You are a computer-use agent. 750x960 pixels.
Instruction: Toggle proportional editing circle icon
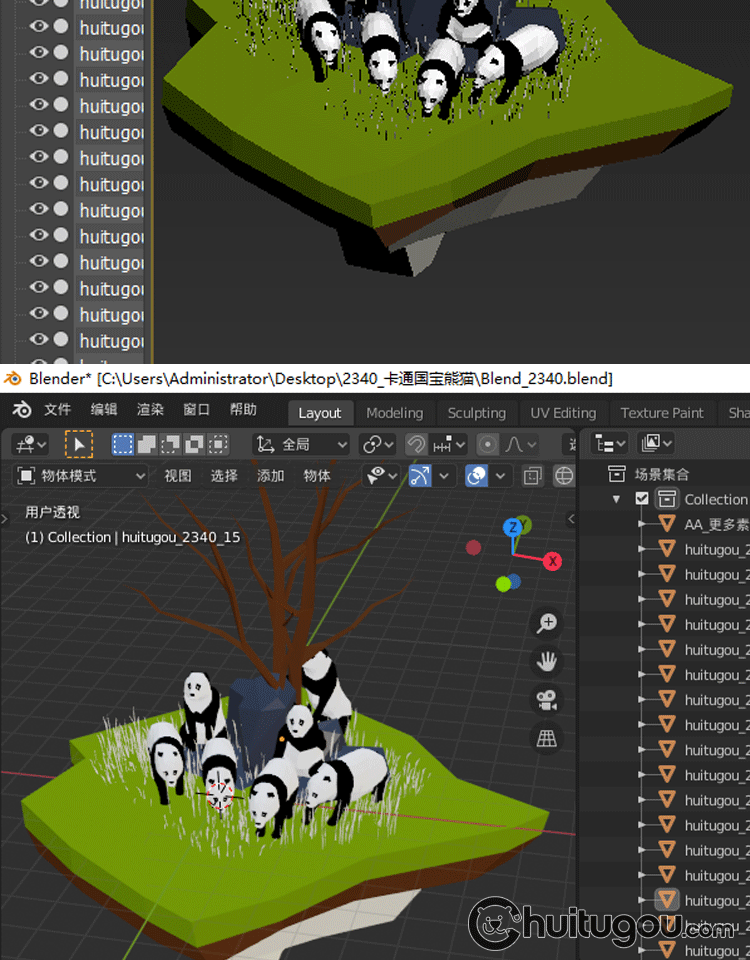pos(488,444)
